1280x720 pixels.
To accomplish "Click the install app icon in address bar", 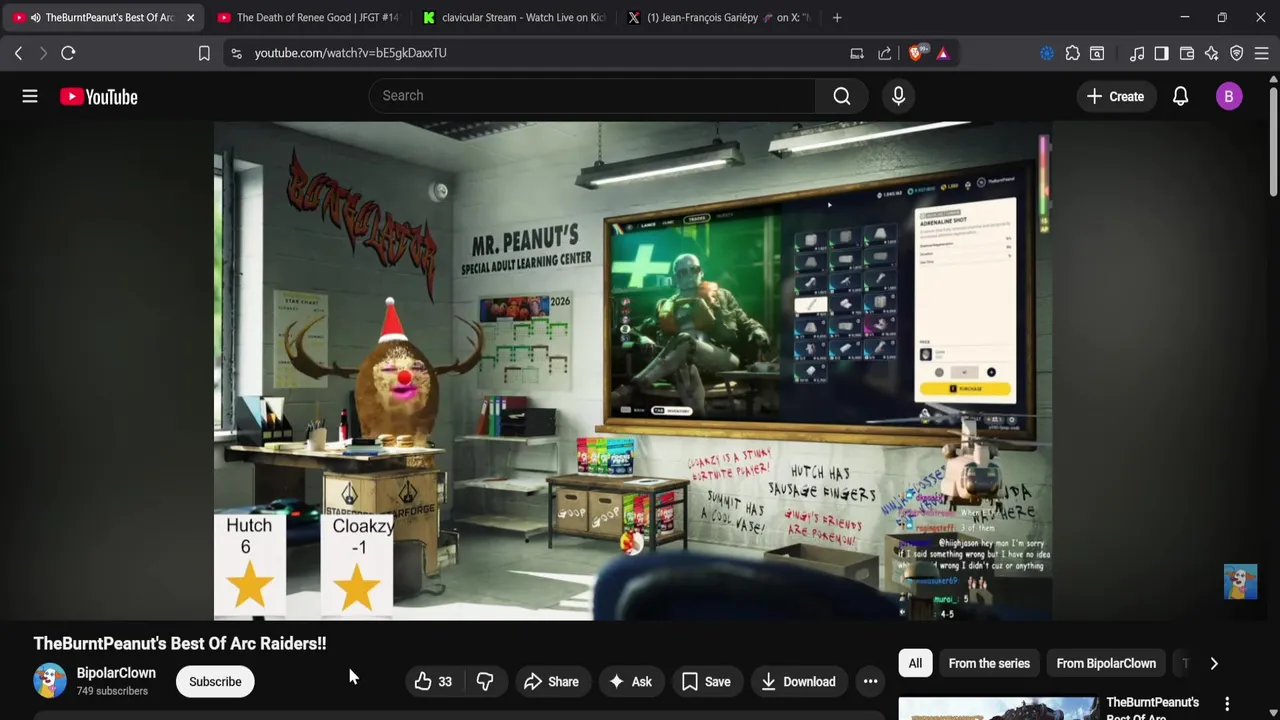I will pyautogui.click(x=857, y=53).
